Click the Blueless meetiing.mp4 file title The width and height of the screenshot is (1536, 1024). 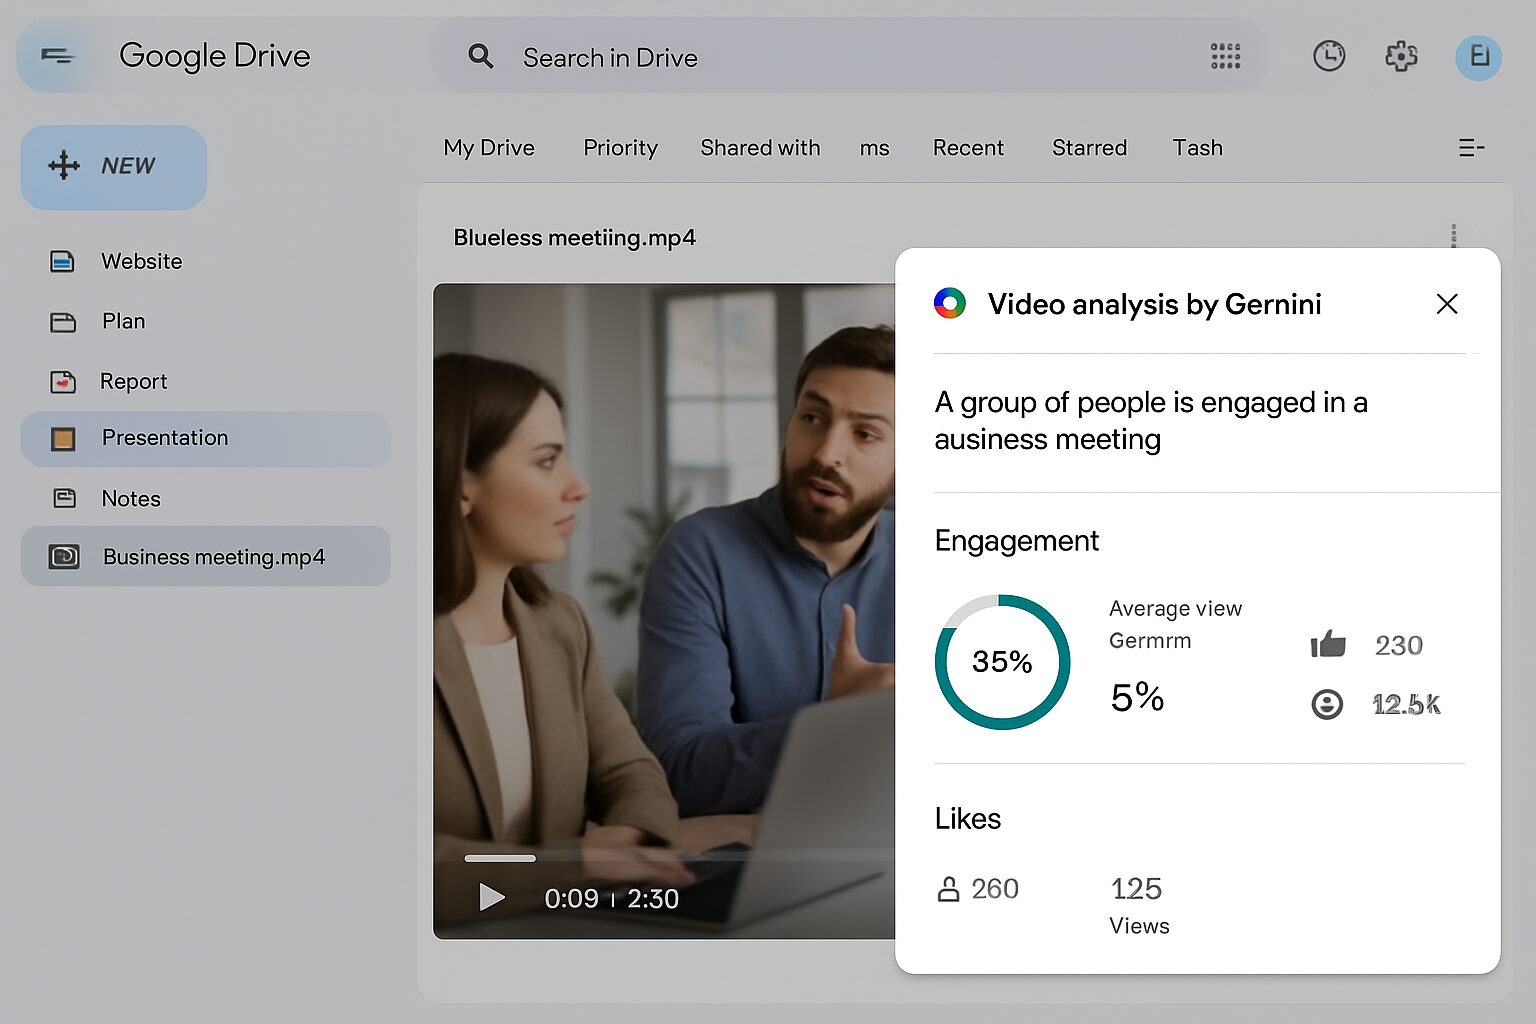pyautogui.click(x=574, y=238)
